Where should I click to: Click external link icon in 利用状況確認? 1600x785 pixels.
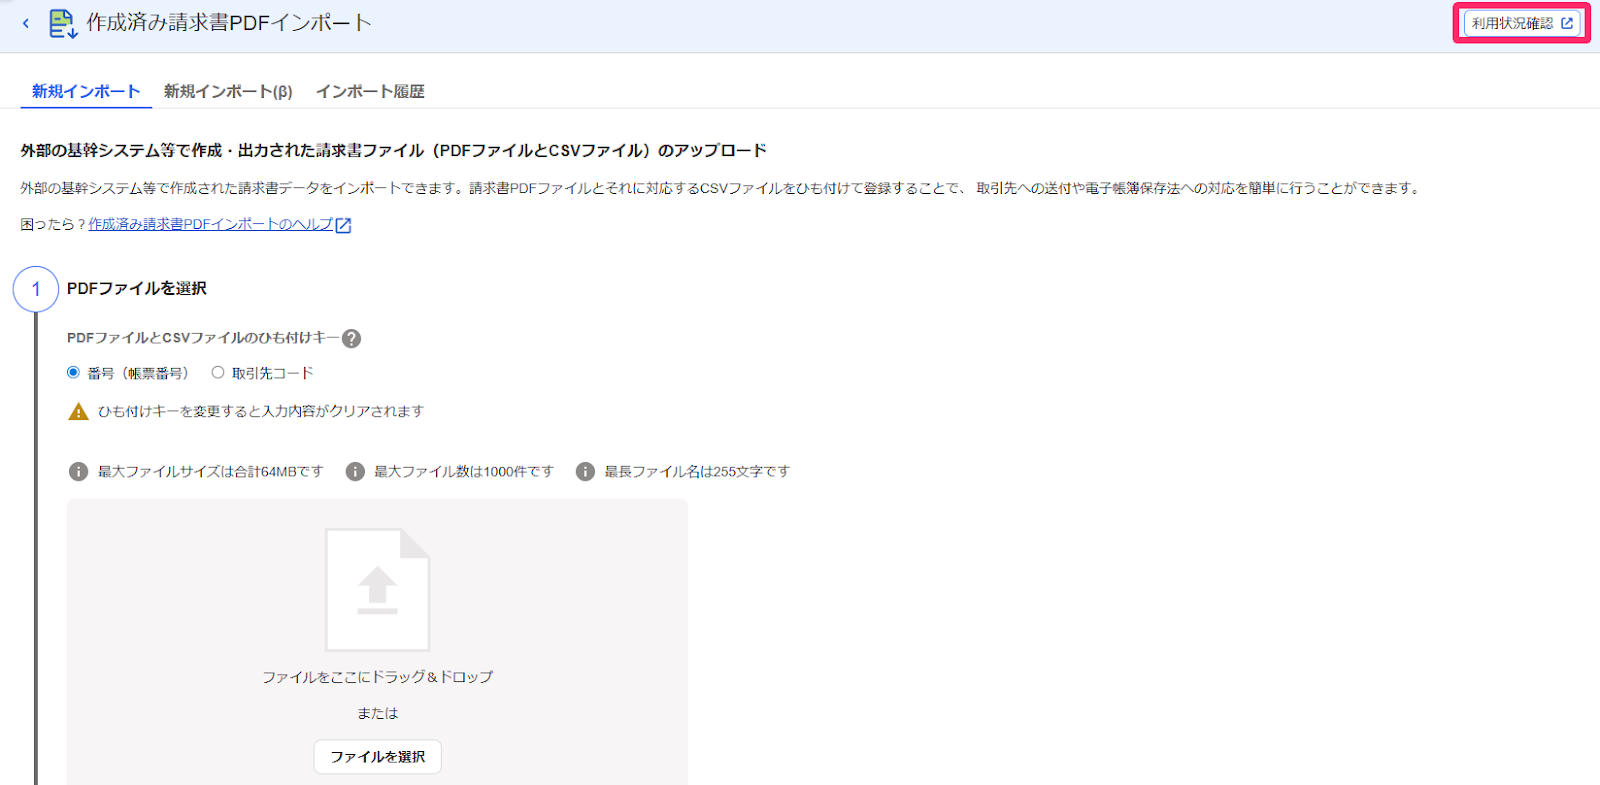pos(1567,23)
